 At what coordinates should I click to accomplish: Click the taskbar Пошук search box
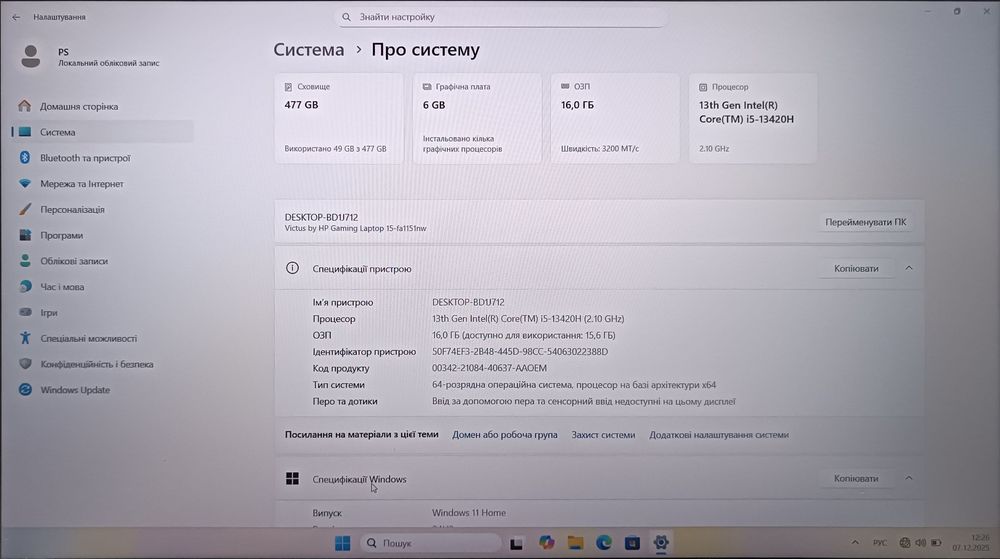pyautogui.click(x=431, y=543)
